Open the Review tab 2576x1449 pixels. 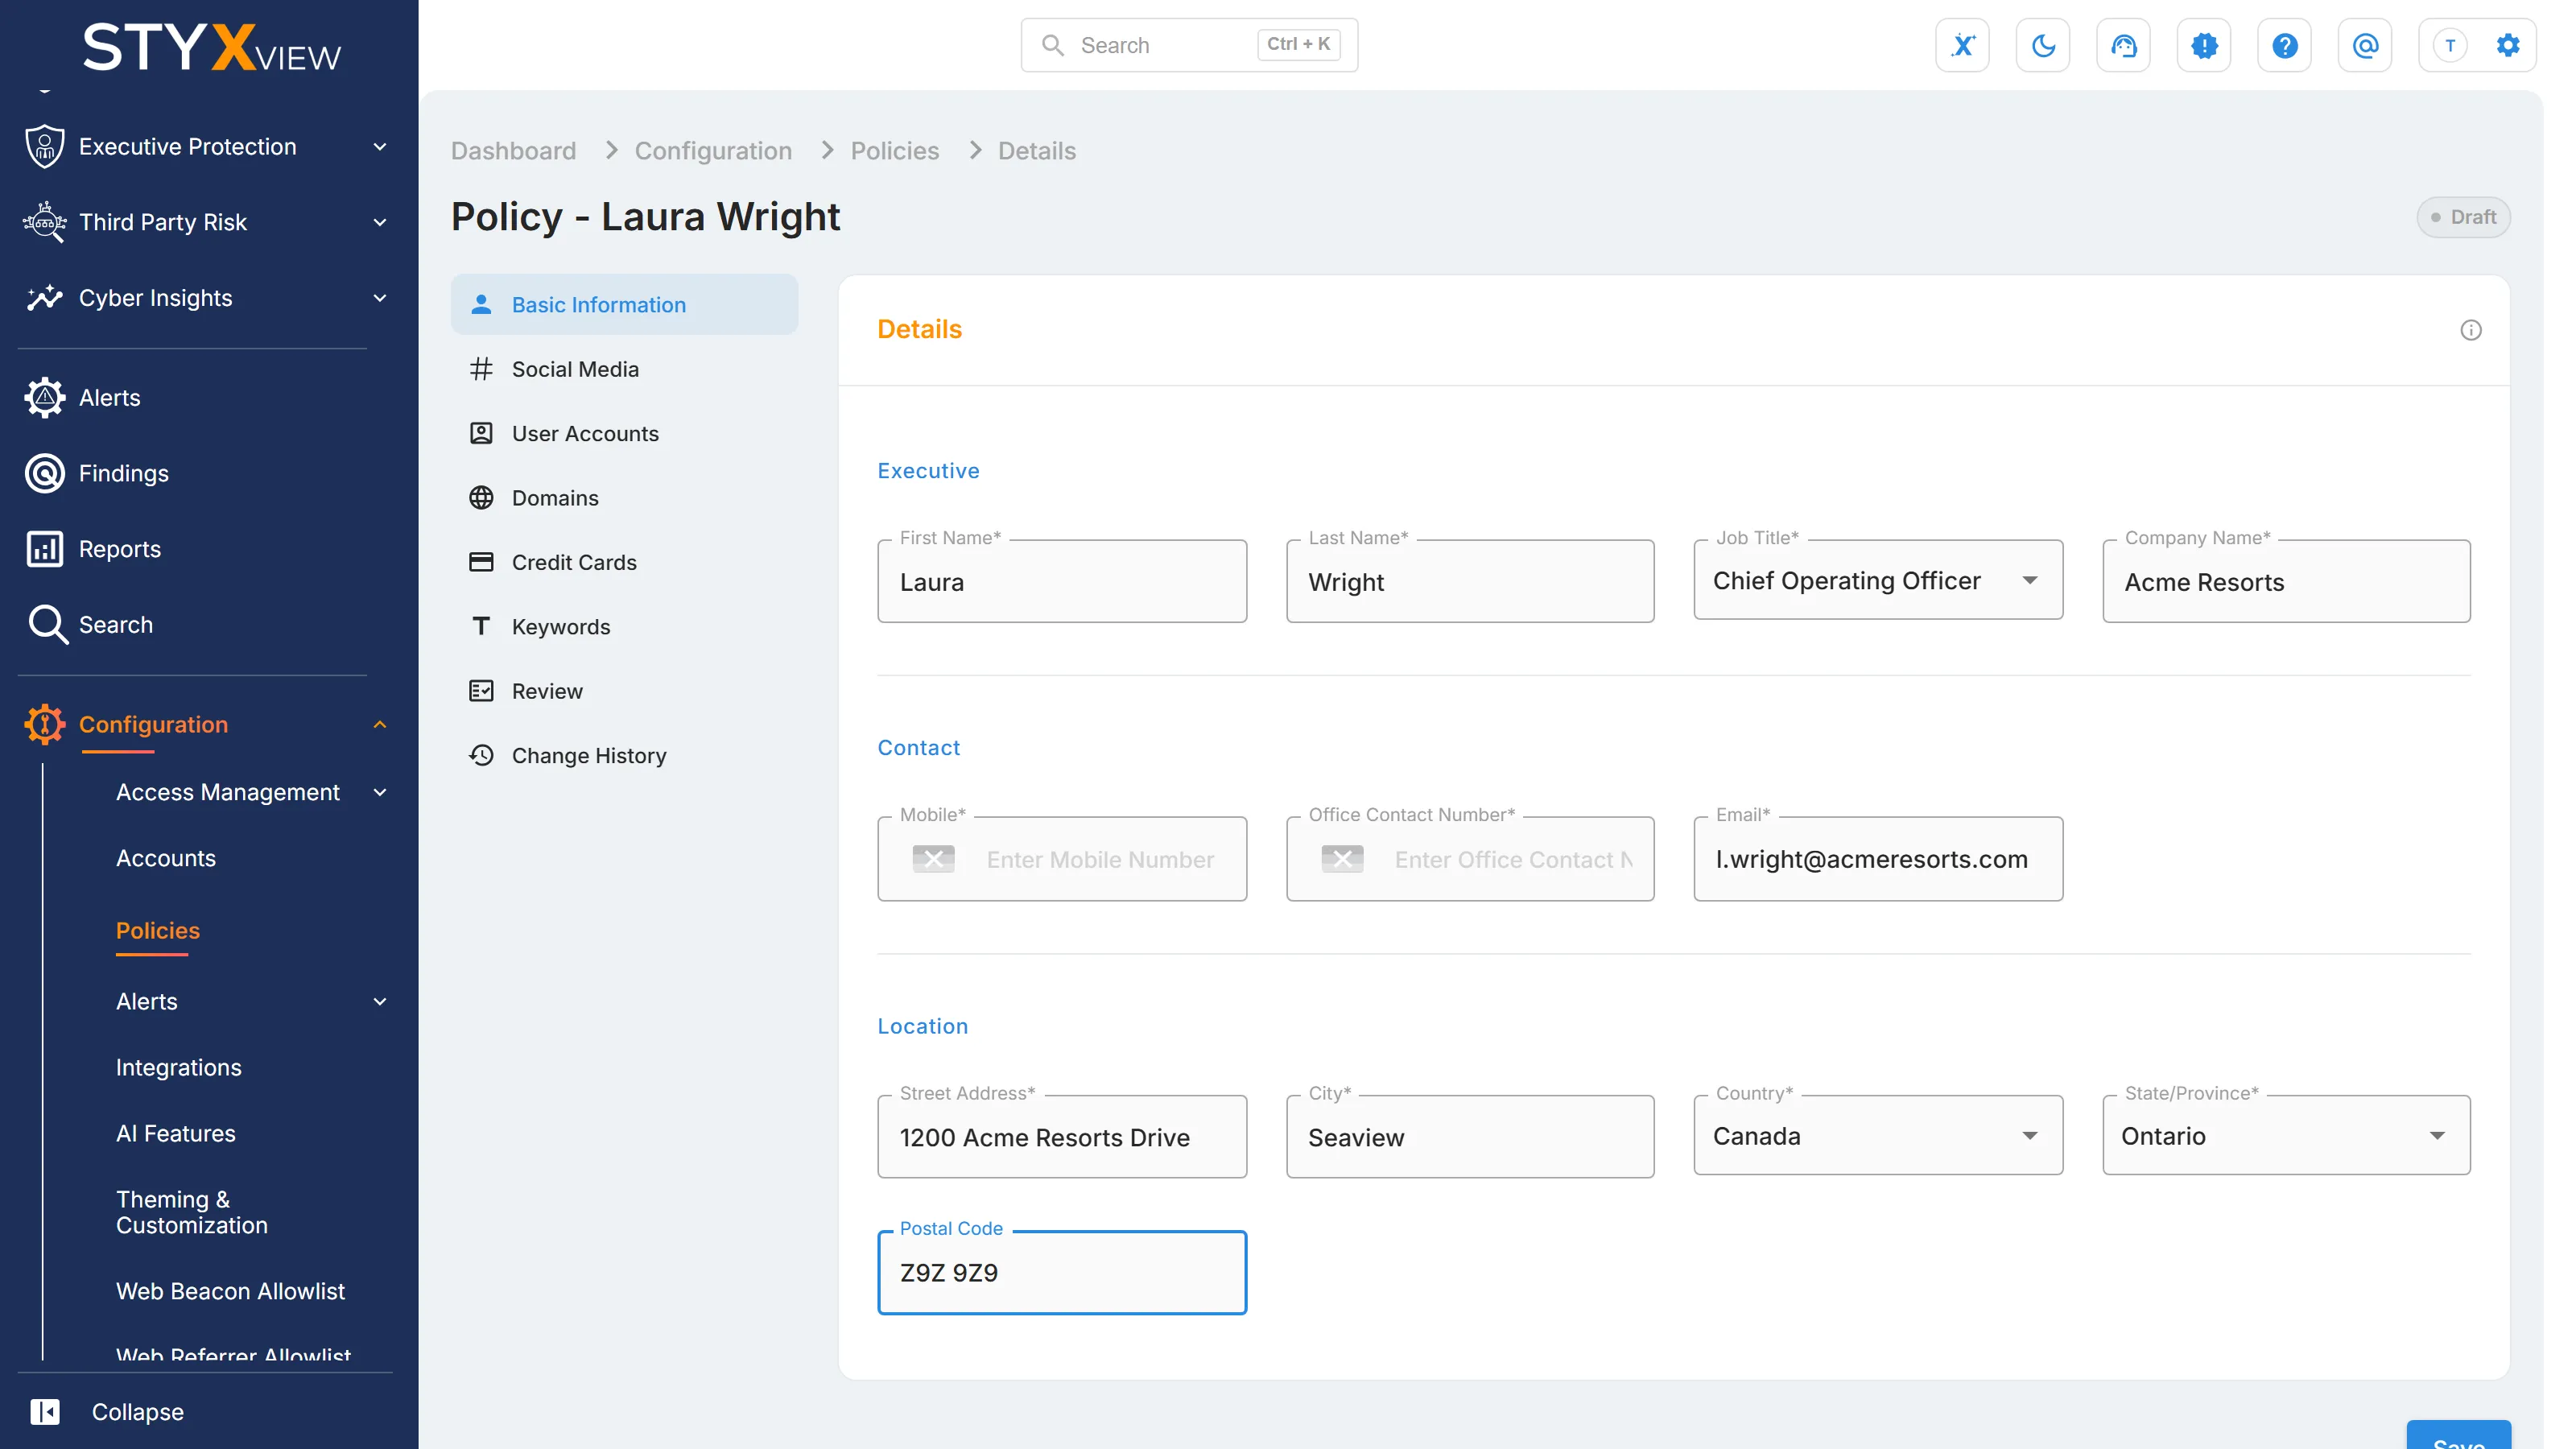pyautogui.click(x=624, y=691)
